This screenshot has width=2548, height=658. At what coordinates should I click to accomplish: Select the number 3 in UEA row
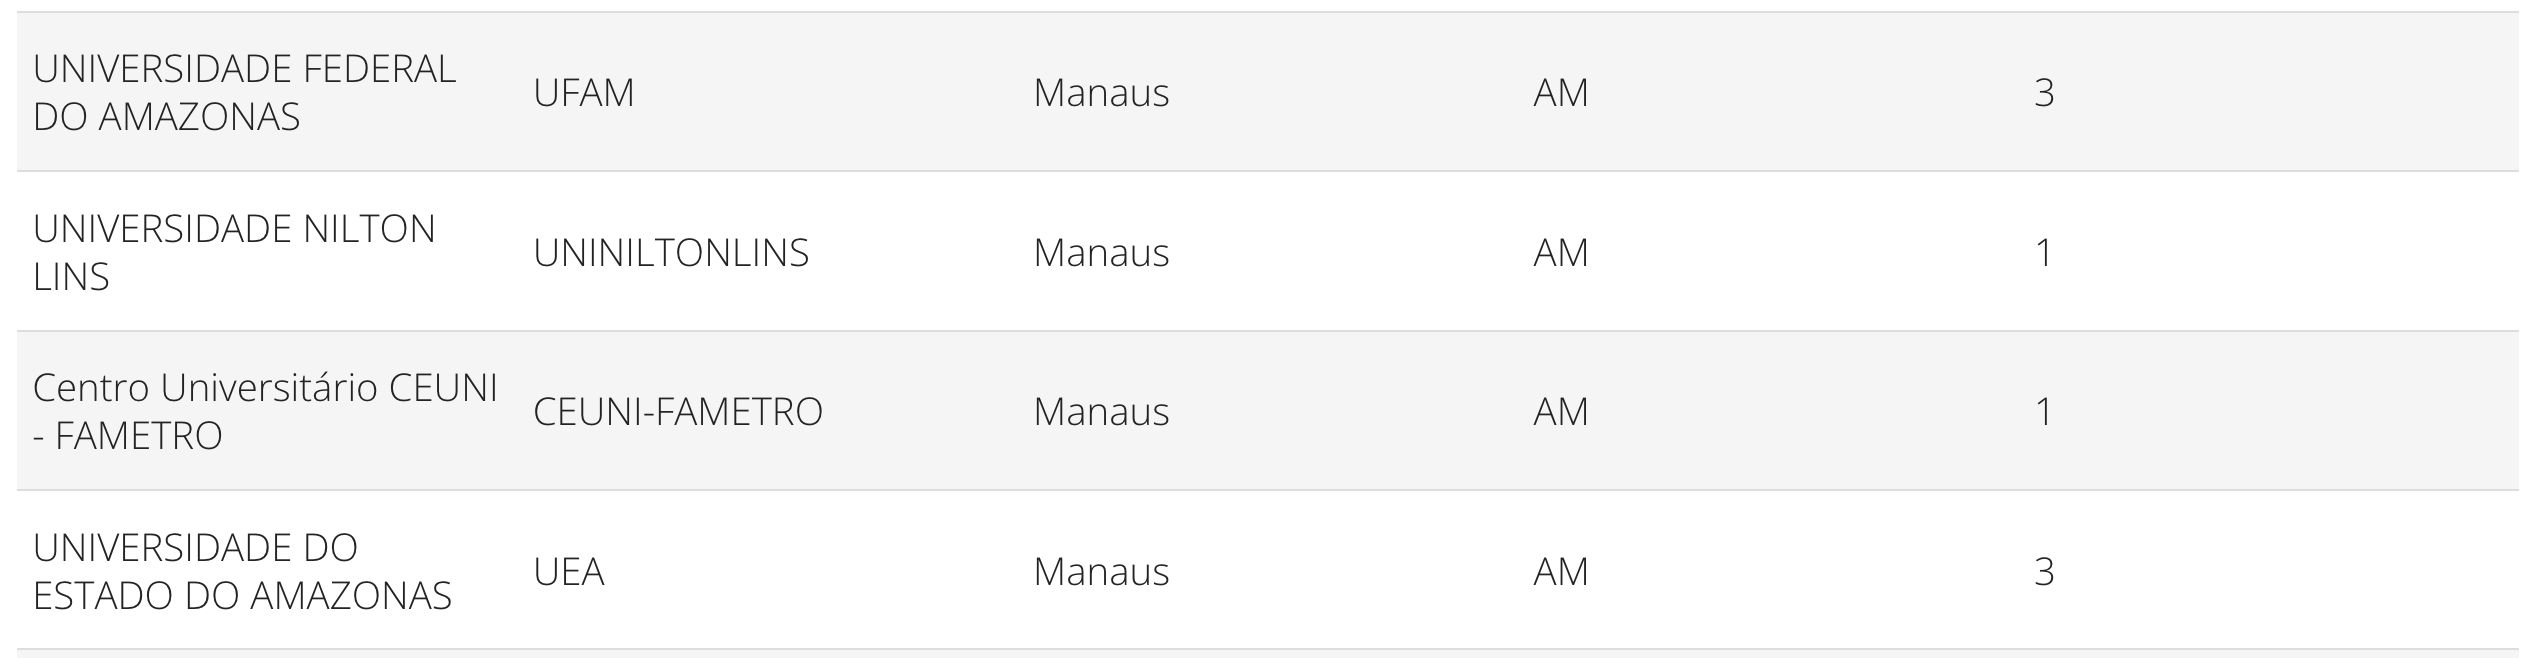click(x=2044, y=572)
